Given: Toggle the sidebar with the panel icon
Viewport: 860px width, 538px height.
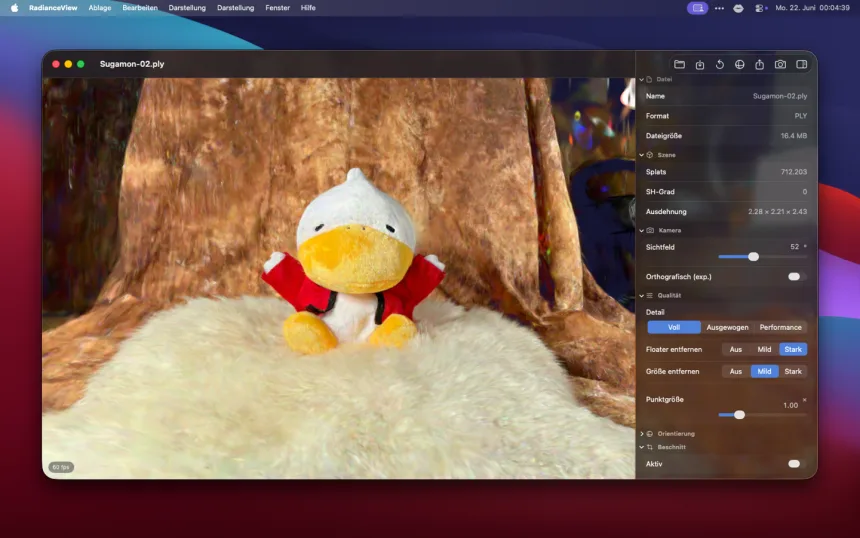Looking at the screenshot, I should pos(801,64).
